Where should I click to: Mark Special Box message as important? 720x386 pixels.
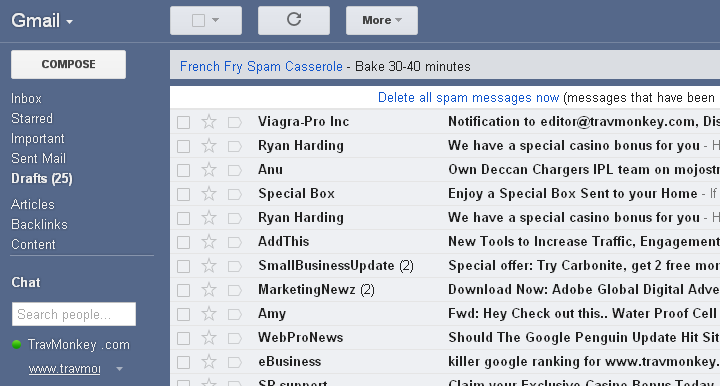coord(235,194)
